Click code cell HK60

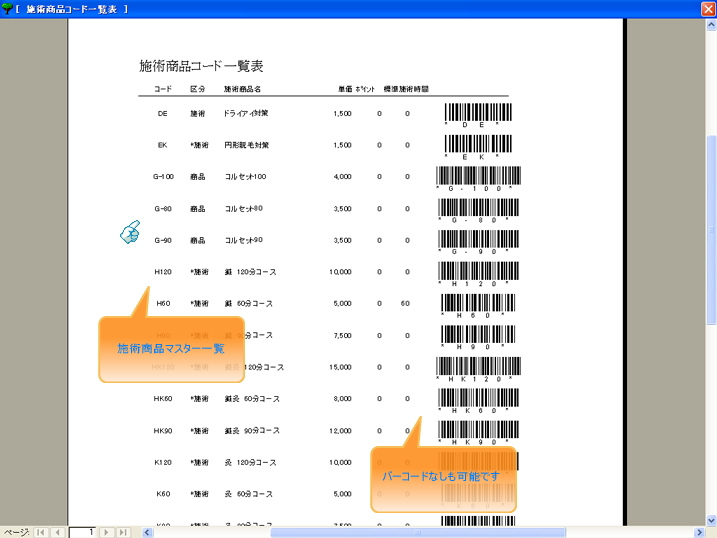pyautogui.click(x=163, y=399)
